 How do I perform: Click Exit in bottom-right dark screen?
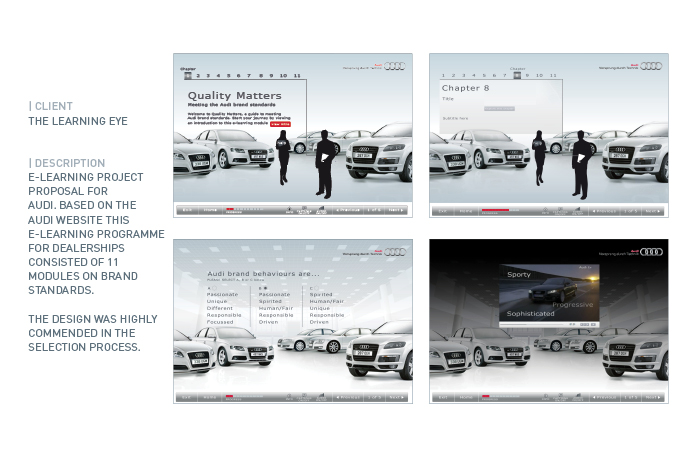point(441,397)
